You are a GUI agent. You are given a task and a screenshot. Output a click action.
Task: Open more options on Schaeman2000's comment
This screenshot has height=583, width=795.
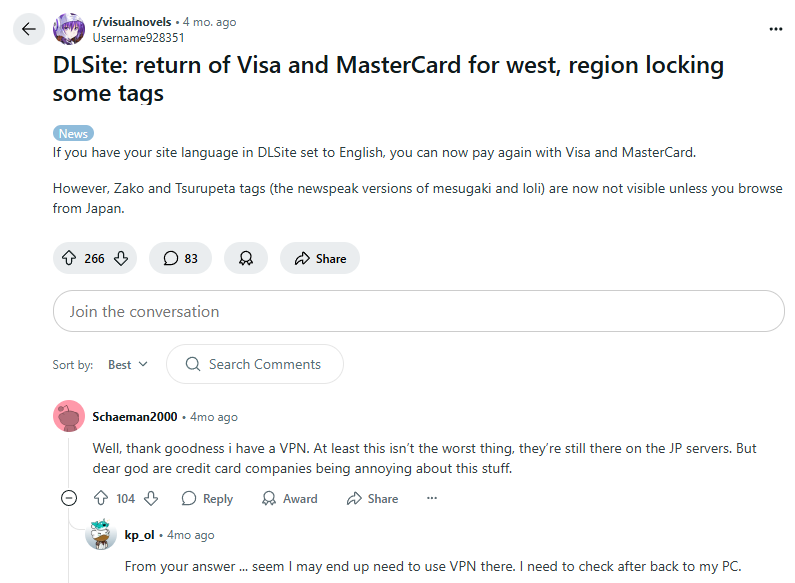pos(431,498)
